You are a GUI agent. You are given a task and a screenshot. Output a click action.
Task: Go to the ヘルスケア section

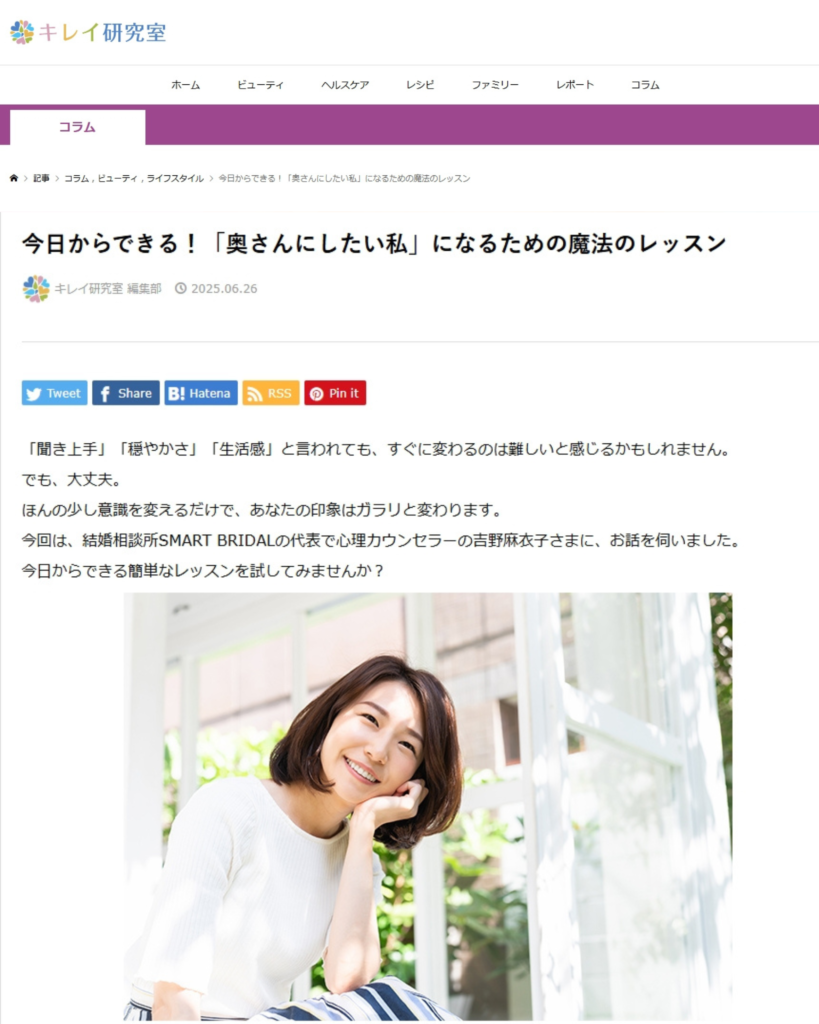[345, 85]
